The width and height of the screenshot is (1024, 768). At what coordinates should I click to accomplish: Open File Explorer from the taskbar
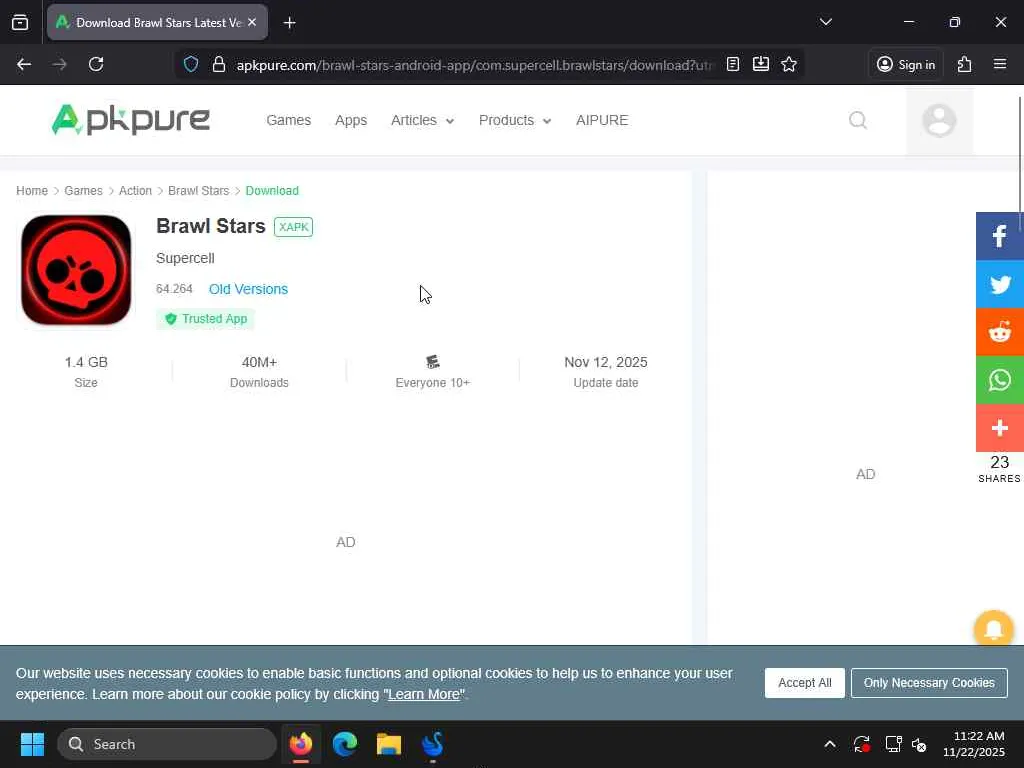pos(389,744)
